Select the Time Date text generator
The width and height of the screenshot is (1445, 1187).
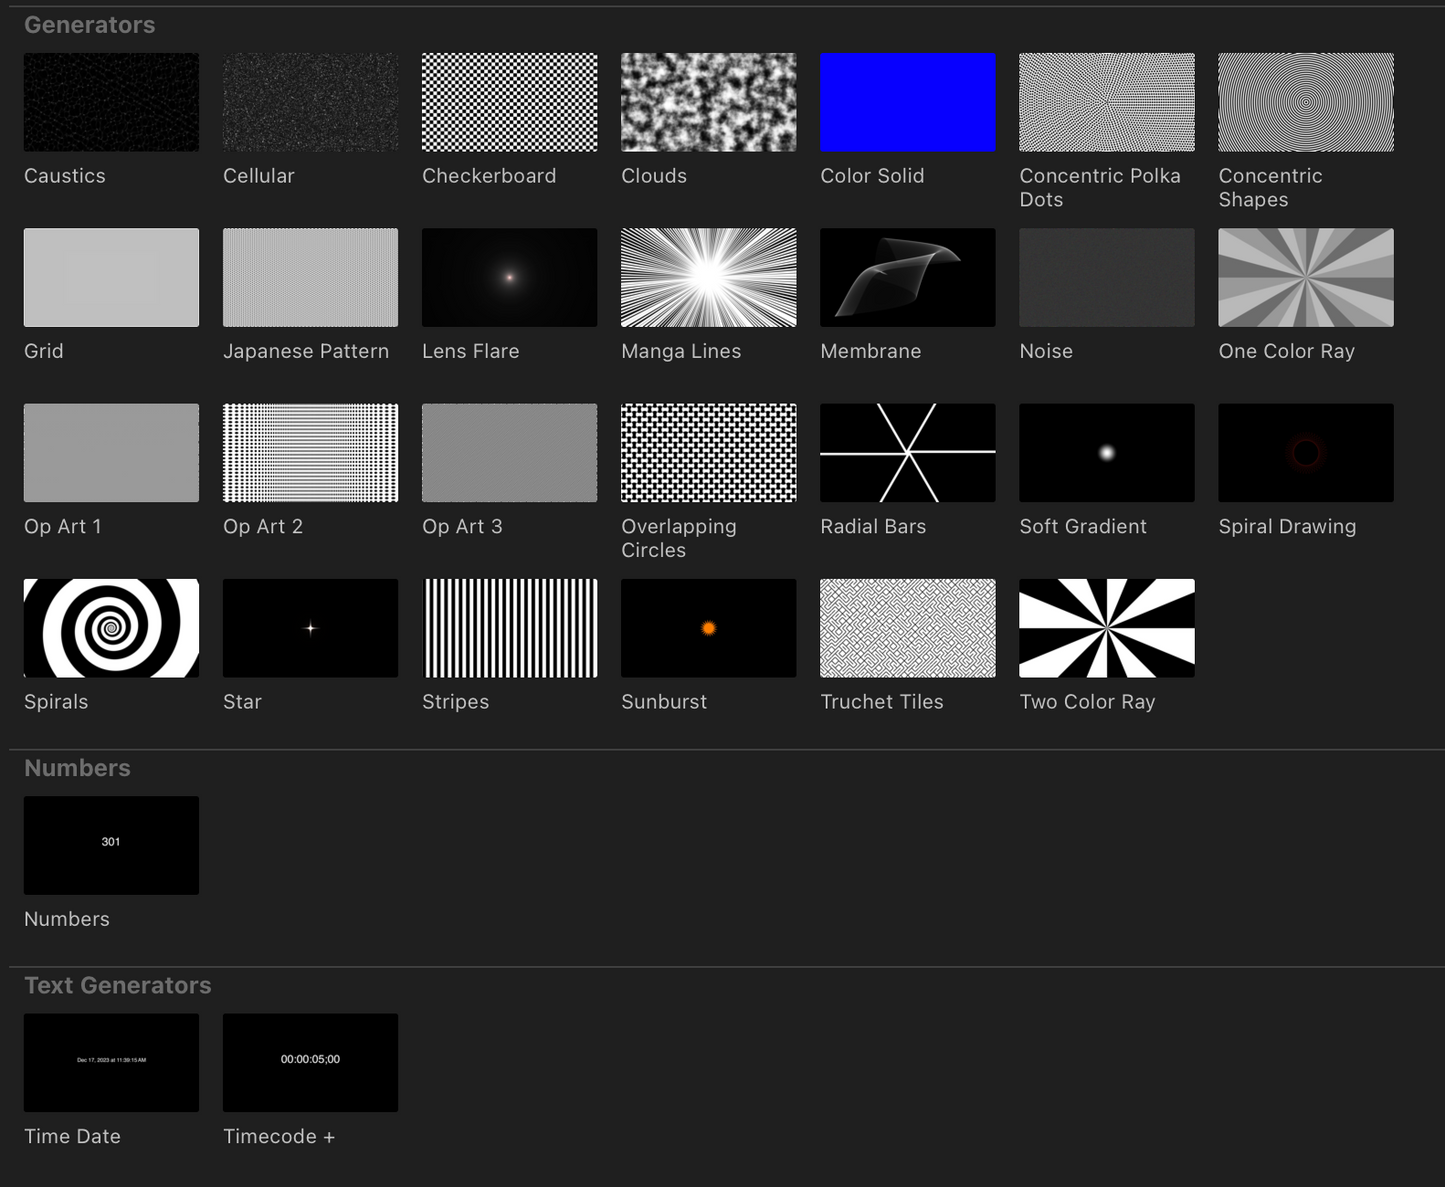tap(111, 1063)
